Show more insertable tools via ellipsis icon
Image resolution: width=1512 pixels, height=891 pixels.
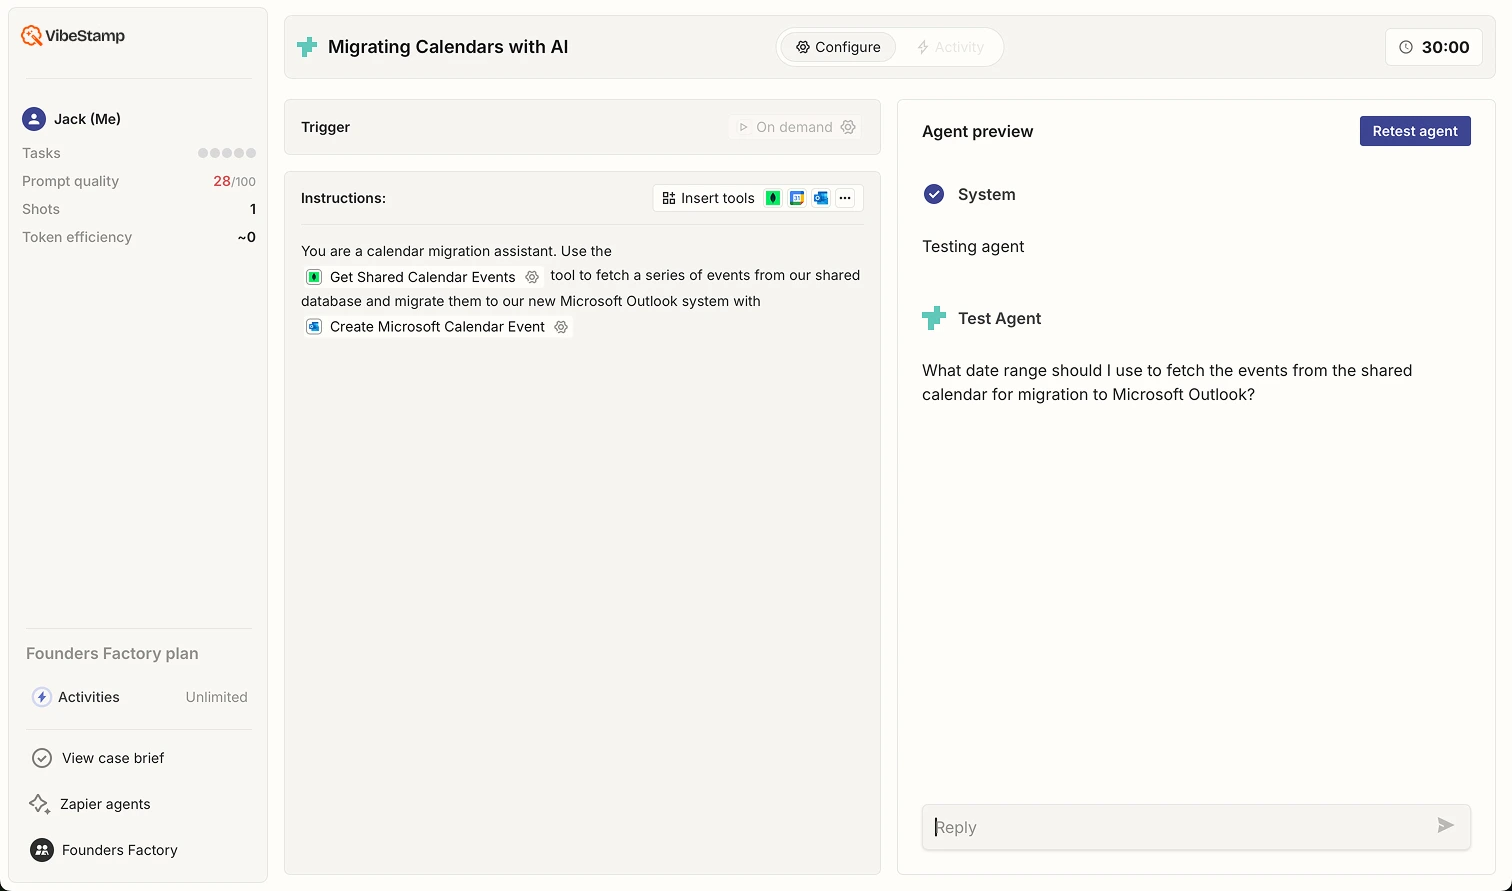pyautogui.click(x=845, y=198)
